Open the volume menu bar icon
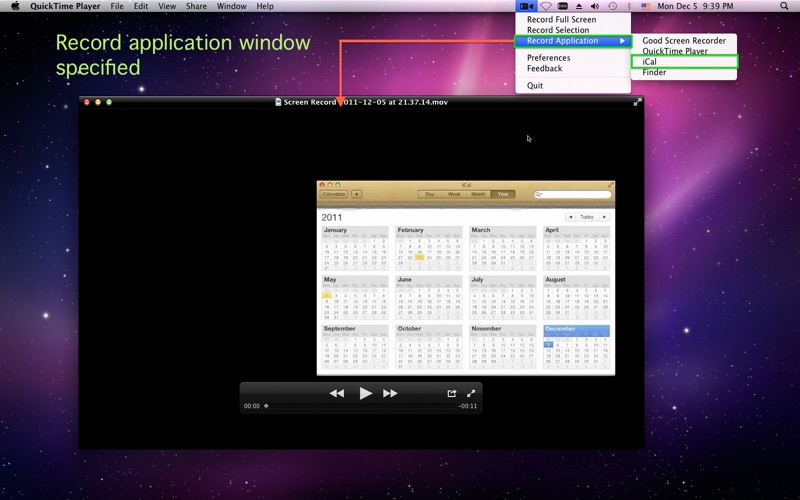The image size is (800, 500). click(x=595, y=6)
